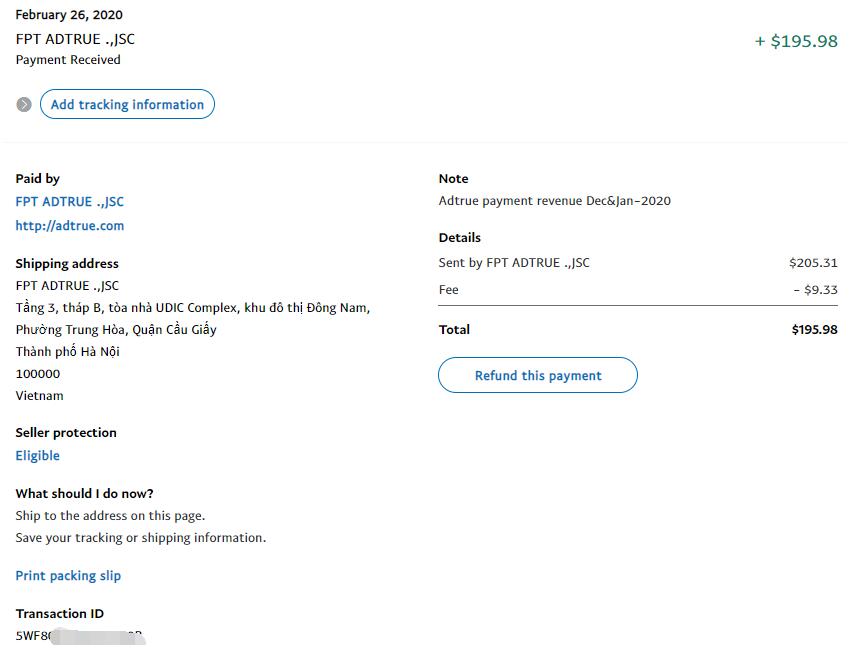
Task: Select address line Thành phố Hà Nội
Action: click(x=68, y=352)
